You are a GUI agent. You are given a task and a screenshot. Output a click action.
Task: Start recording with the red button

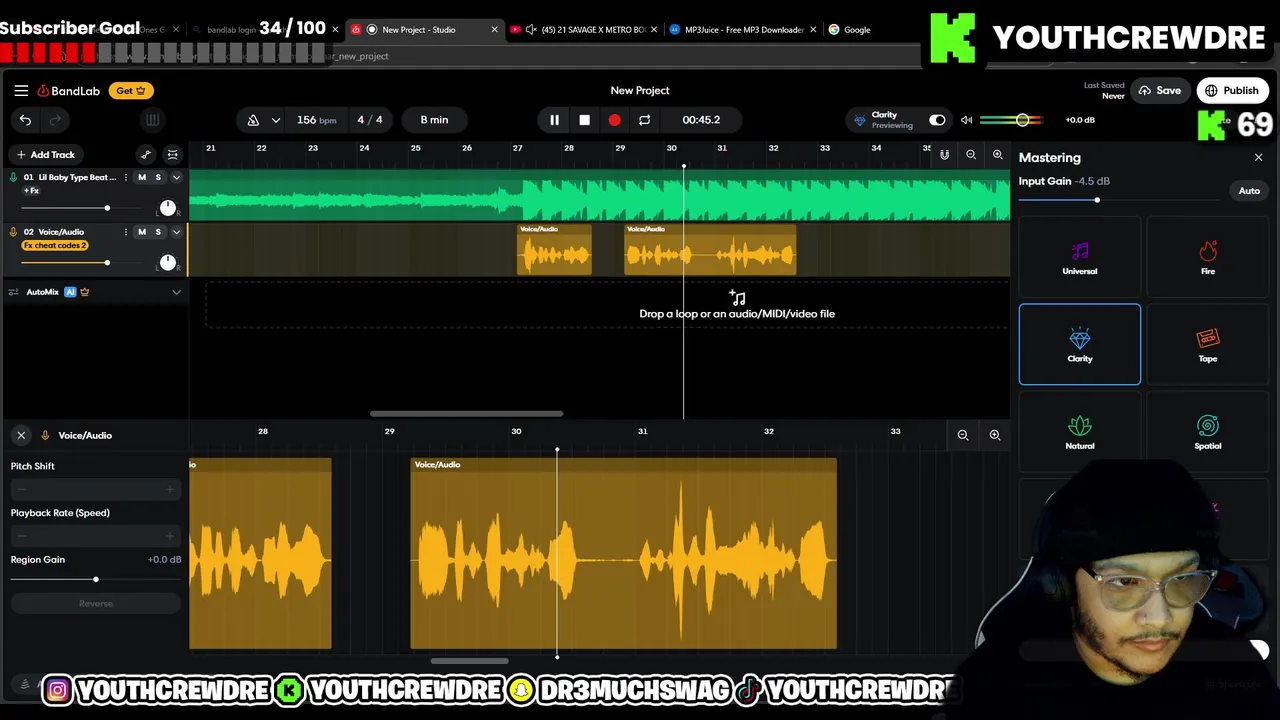pos(614,120)
